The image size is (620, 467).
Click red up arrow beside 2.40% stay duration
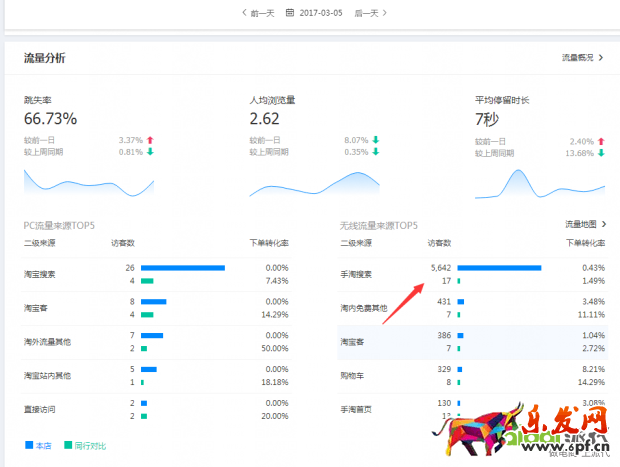click(x=601, y=140)
